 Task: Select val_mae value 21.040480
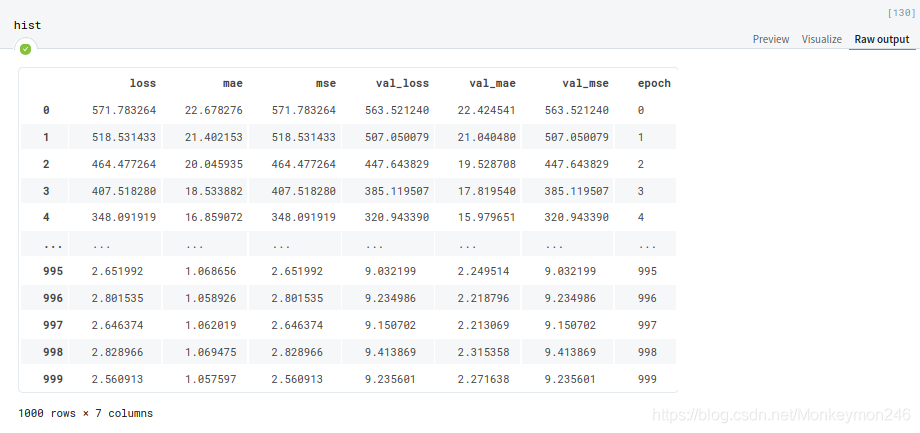coord(486,137)
